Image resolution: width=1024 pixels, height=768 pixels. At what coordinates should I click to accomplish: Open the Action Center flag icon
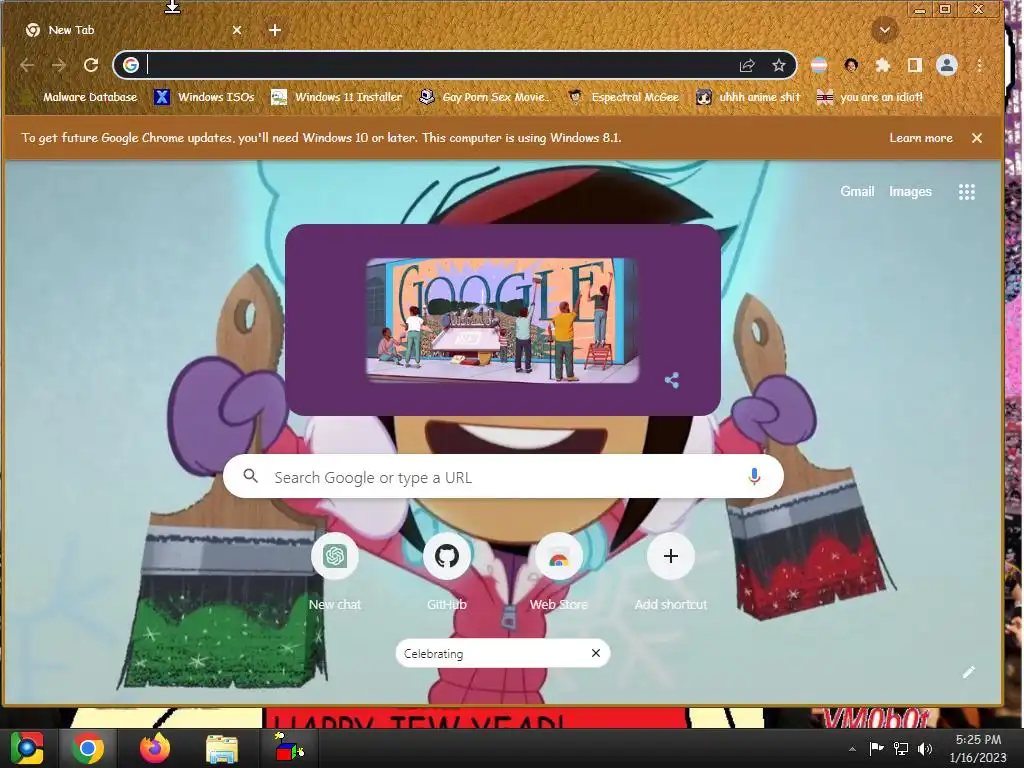coord(876,748)
